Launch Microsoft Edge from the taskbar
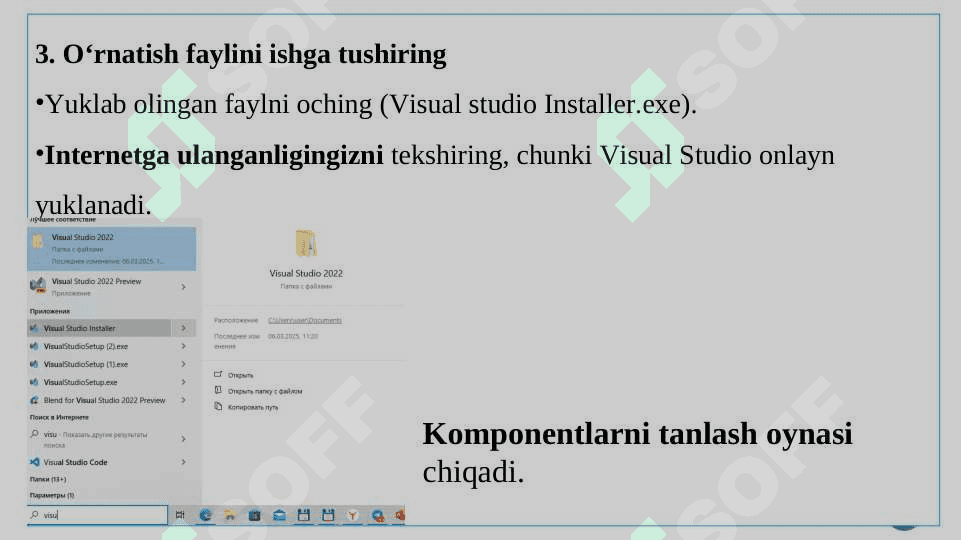 pyautogui.click(x=205, y=515)
